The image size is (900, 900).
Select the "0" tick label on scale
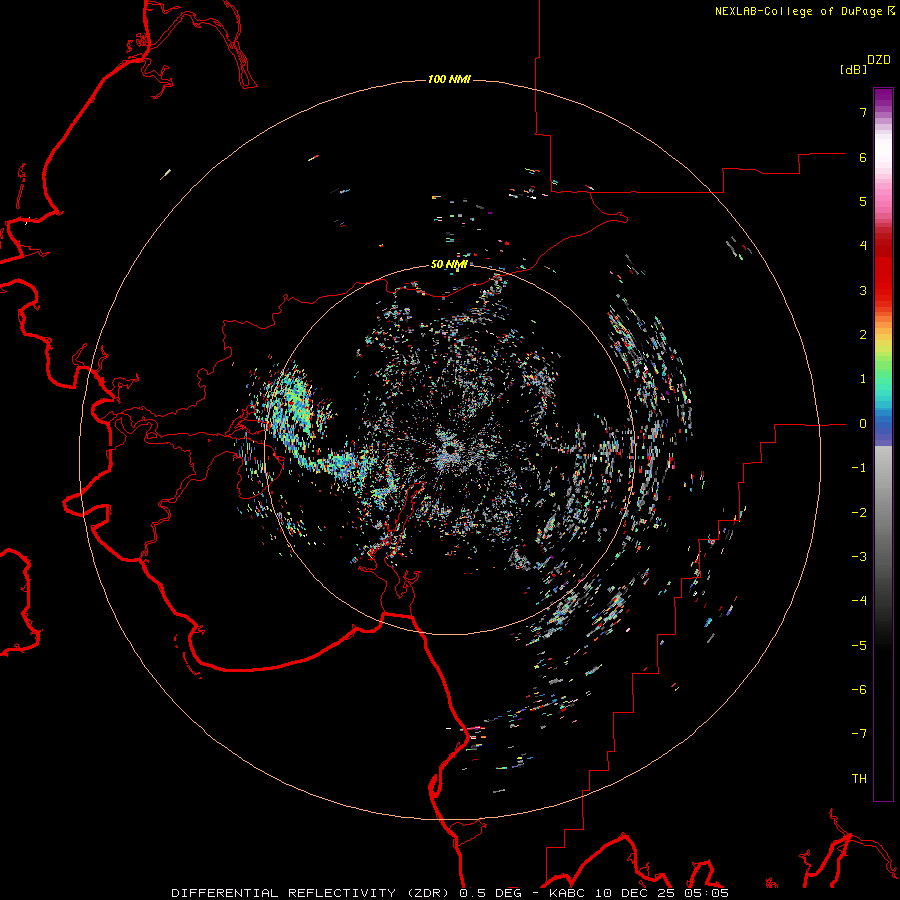[863, 424]
